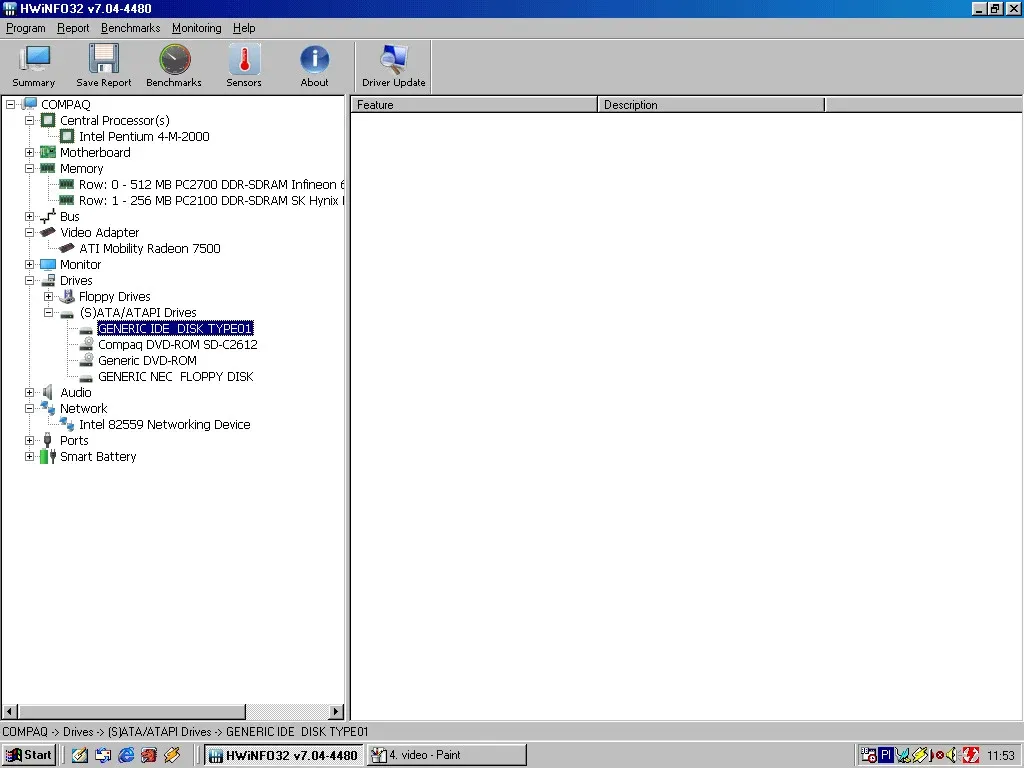
Task: Open the Benchmarks menu
Action: point(131,28)
